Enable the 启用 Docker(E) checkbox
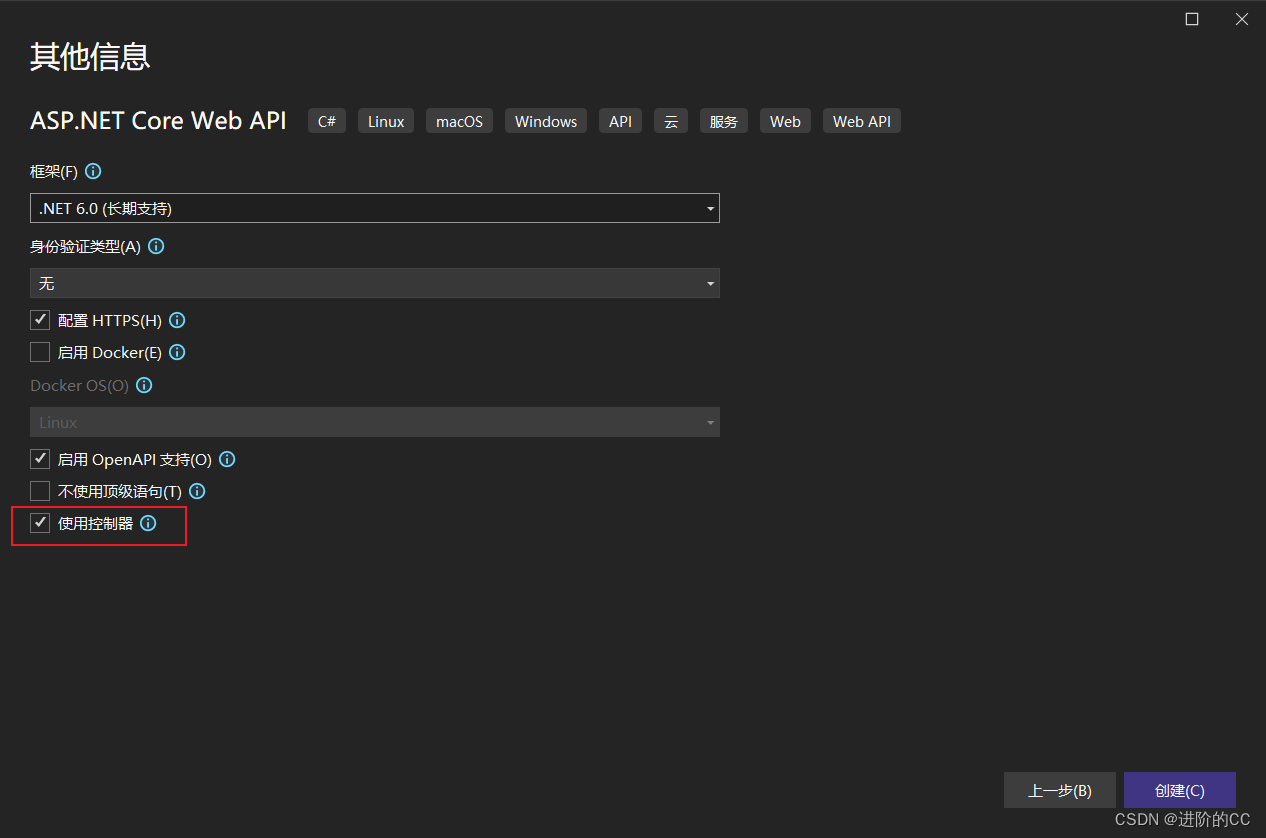 pos(40,352)
